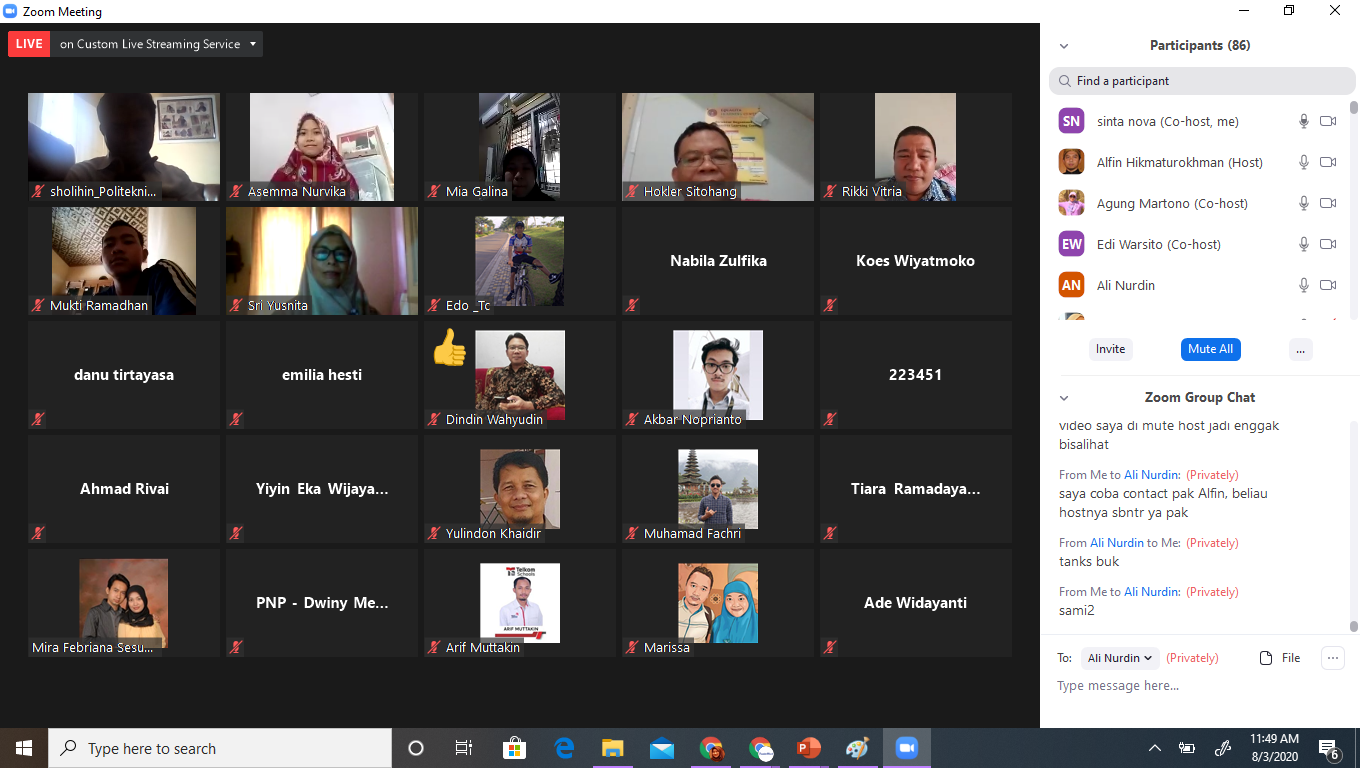
Task: Click the Mute All button
Action: [1210, 349]
